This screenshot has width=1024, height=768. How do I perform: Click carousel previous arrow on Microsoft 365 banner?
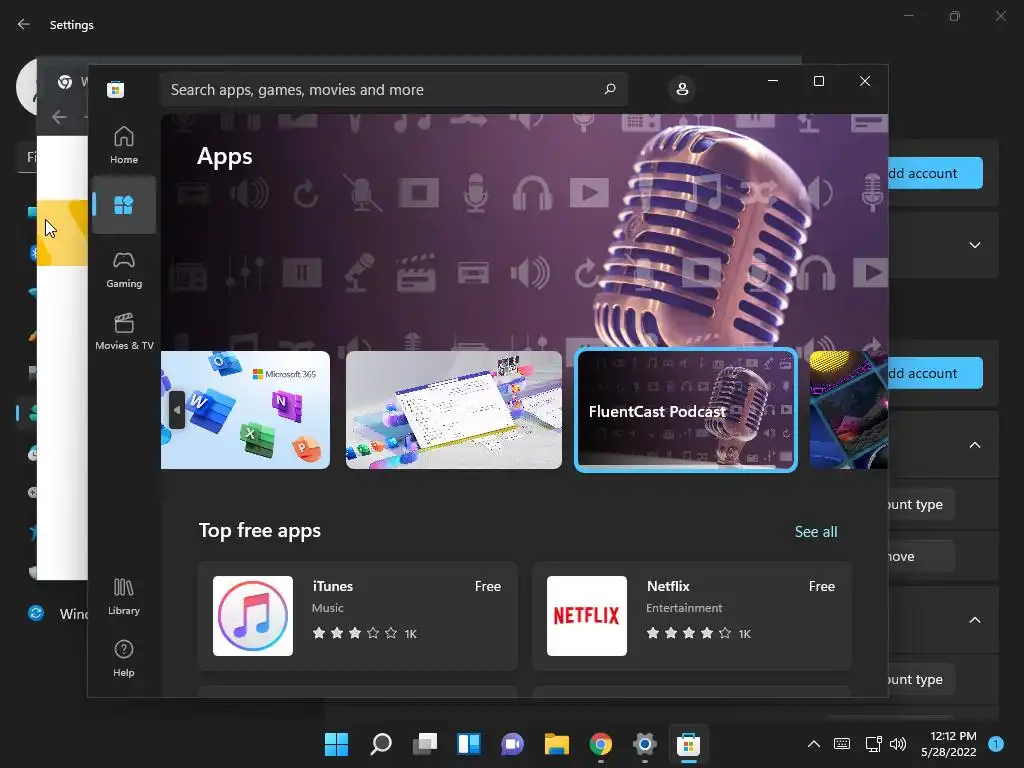click(x=176, y=410)
